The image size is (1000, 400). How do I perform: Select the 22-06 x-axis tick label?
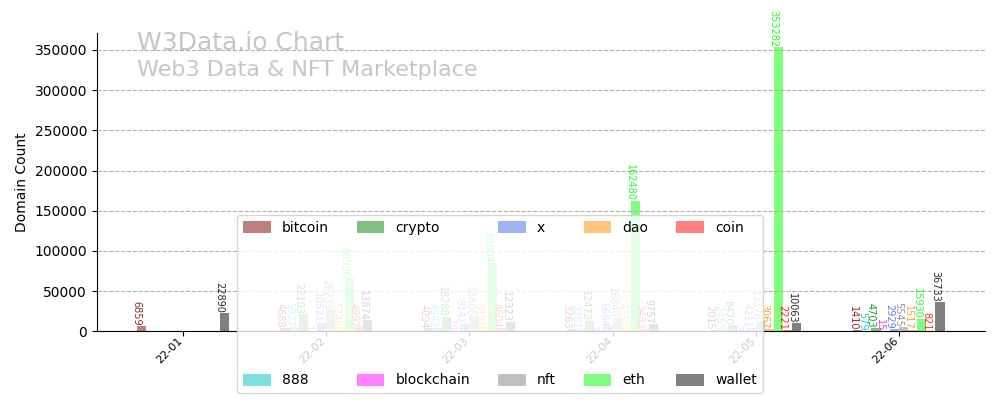click(885, 351)
